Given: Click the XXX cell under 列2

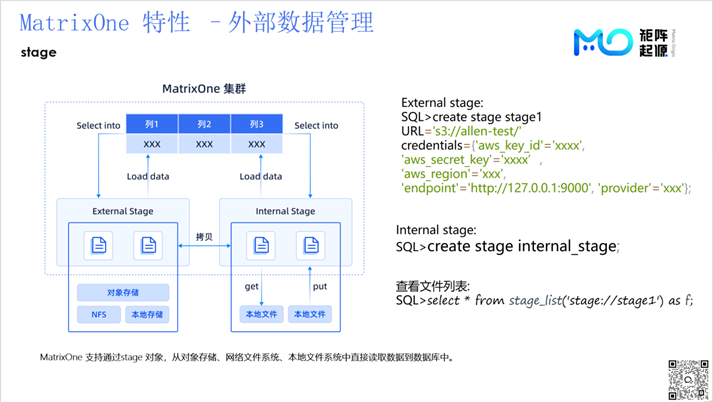Looking at the screenshot, I should point(204,144).
